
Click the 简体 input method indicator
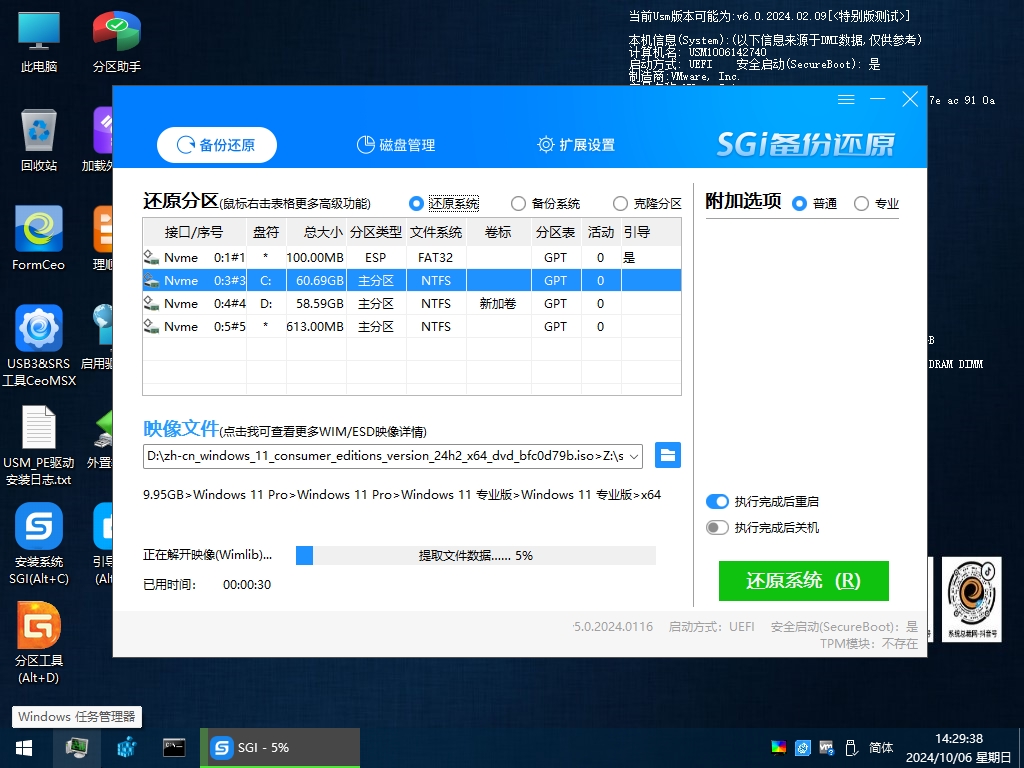click(x=881, y=748)
